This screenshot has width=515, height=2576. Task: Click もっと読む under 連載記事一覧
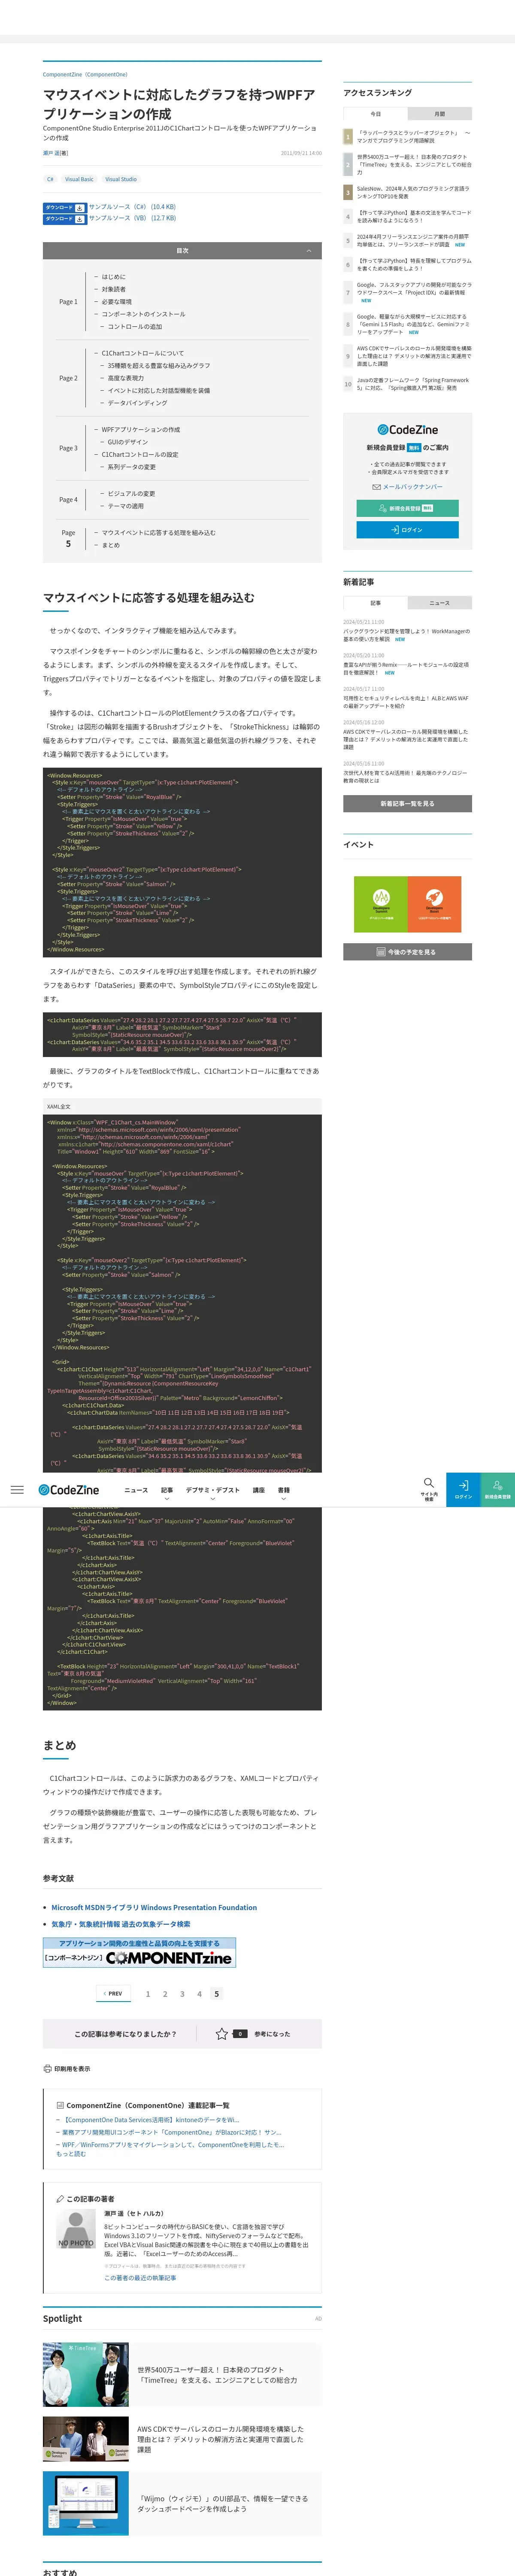pyautogui.click(x=71, y=2153)
